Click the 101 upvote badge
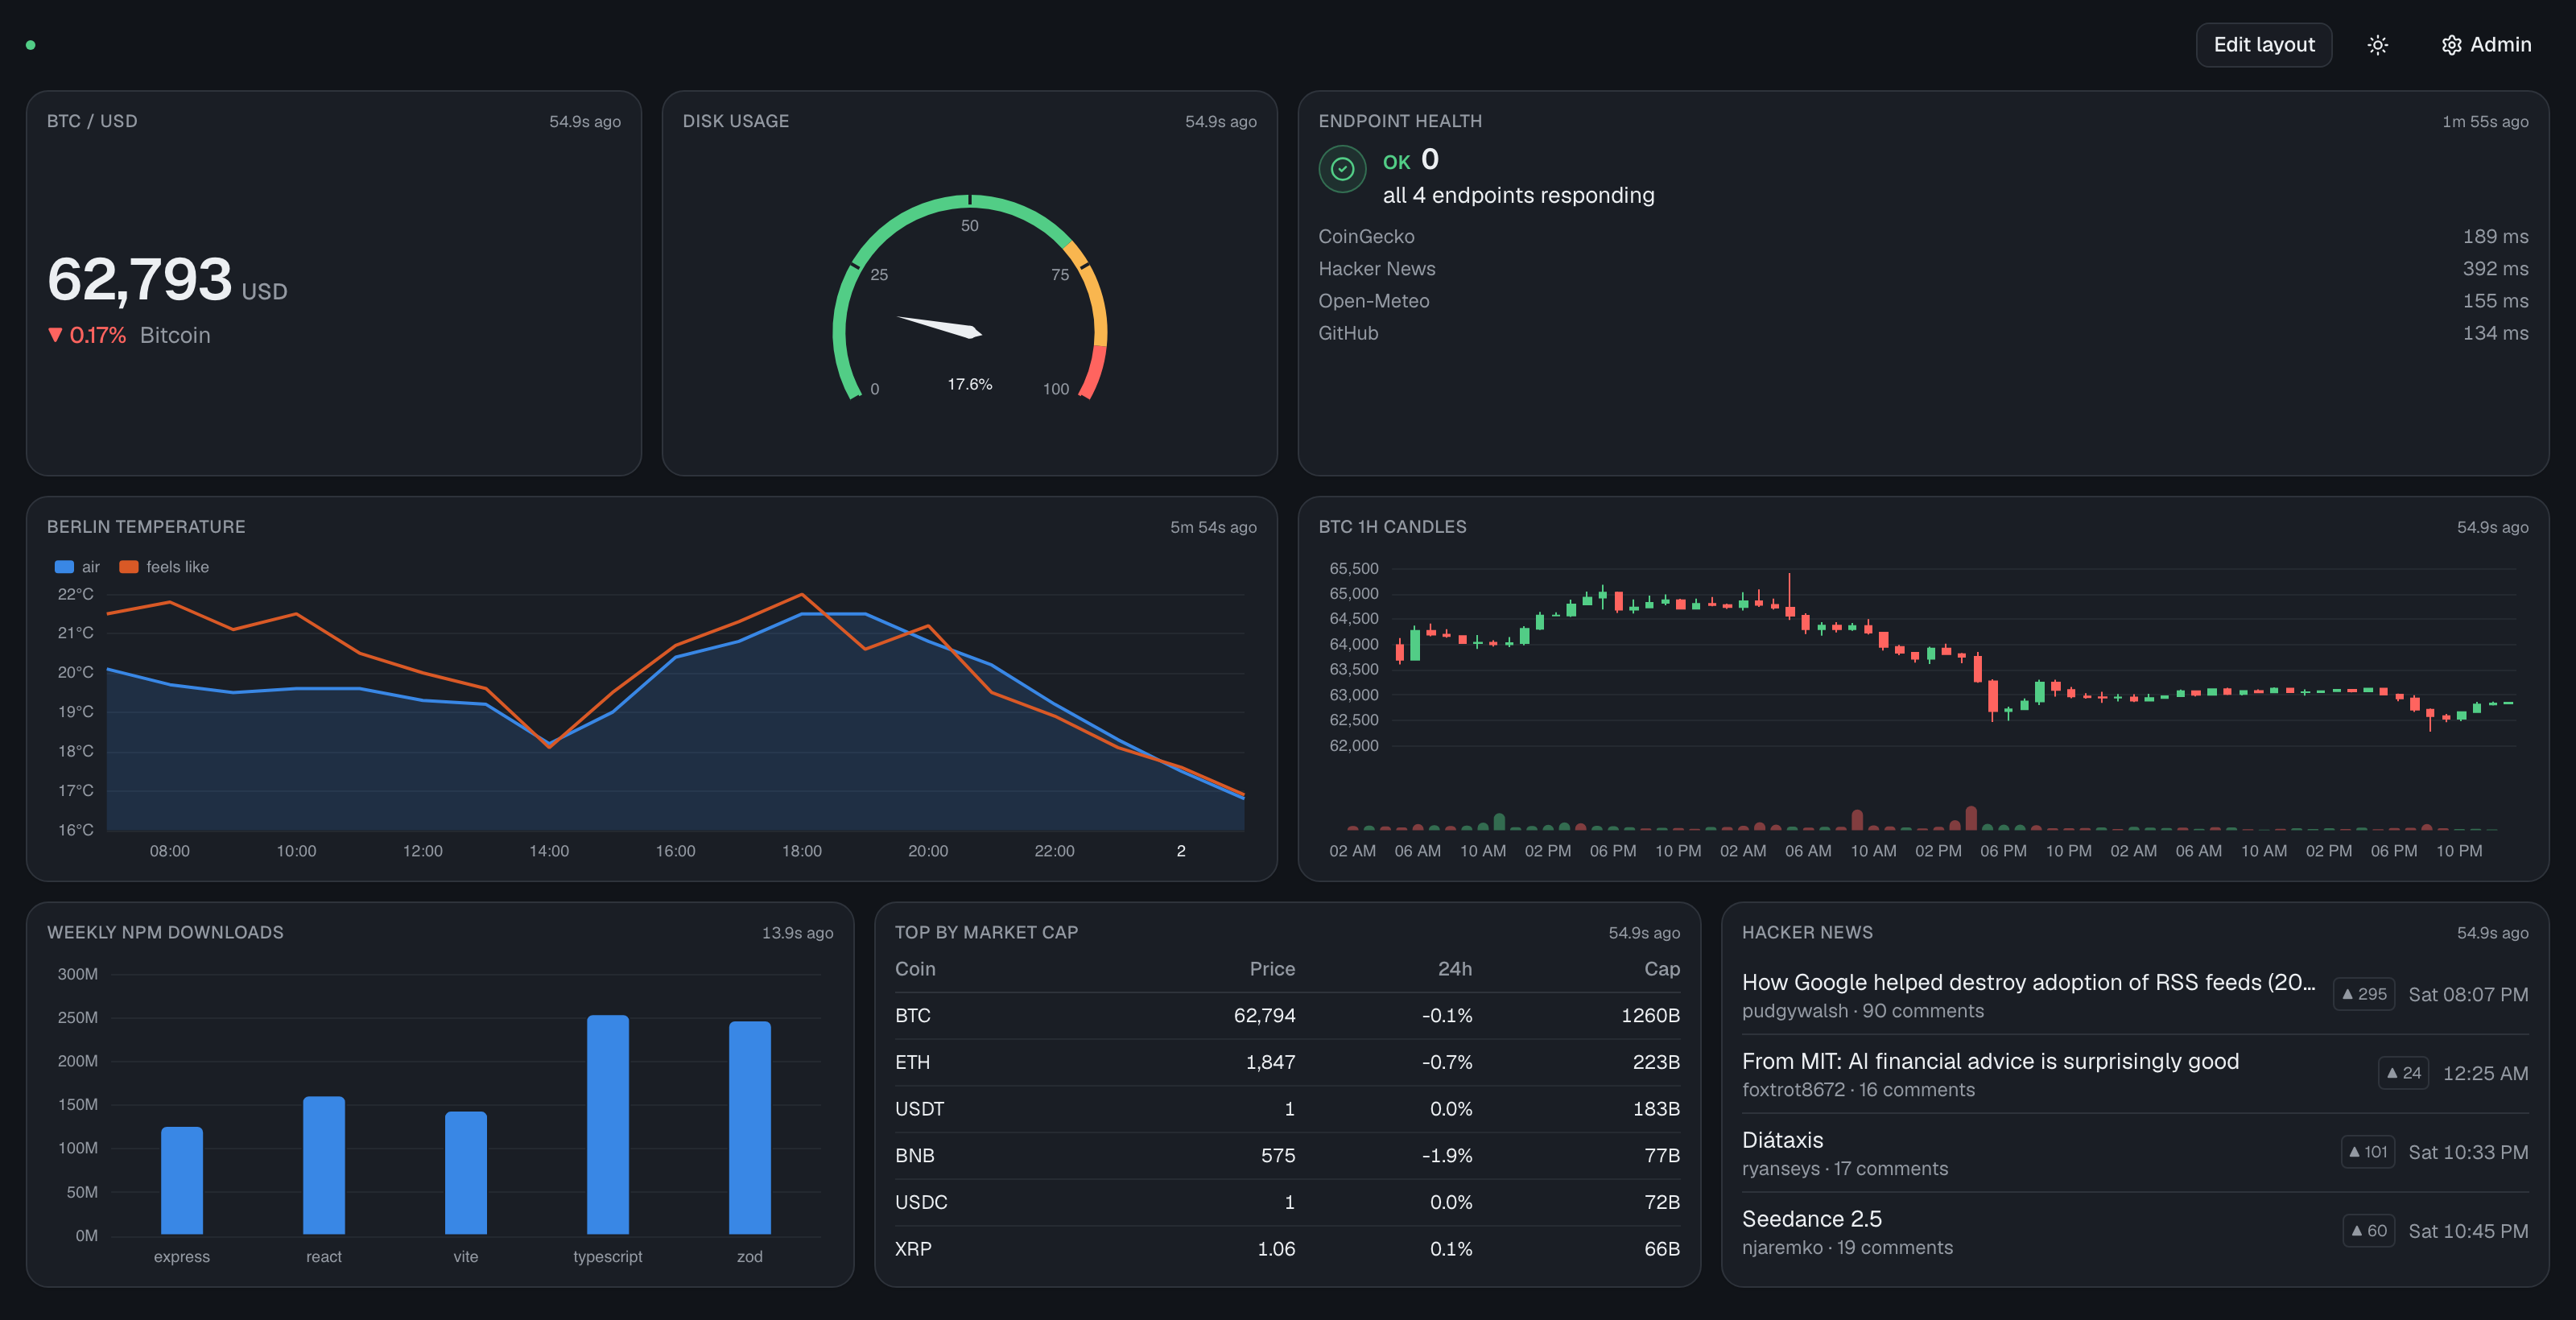The height and width of the screenshot is (1320, 2576). tap(2367, 1152)
